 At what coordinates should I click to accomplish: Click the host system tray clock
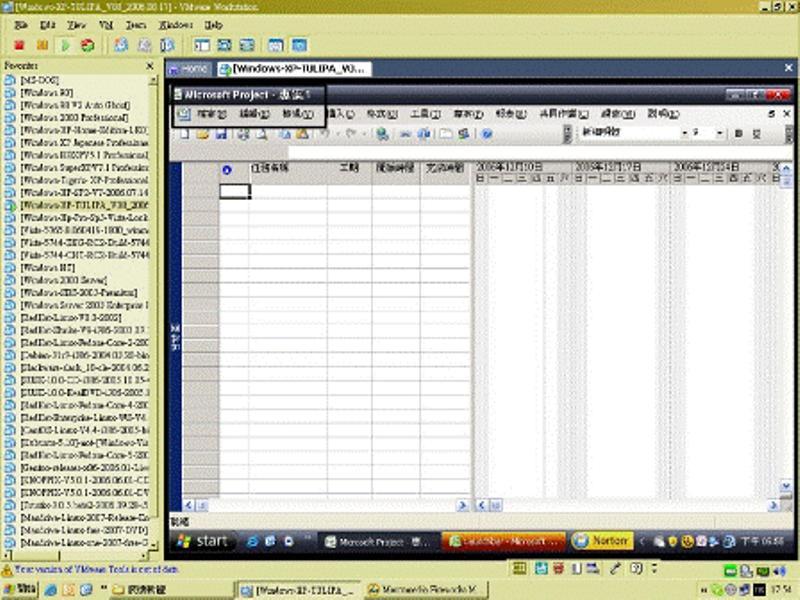tap(782, 590)
